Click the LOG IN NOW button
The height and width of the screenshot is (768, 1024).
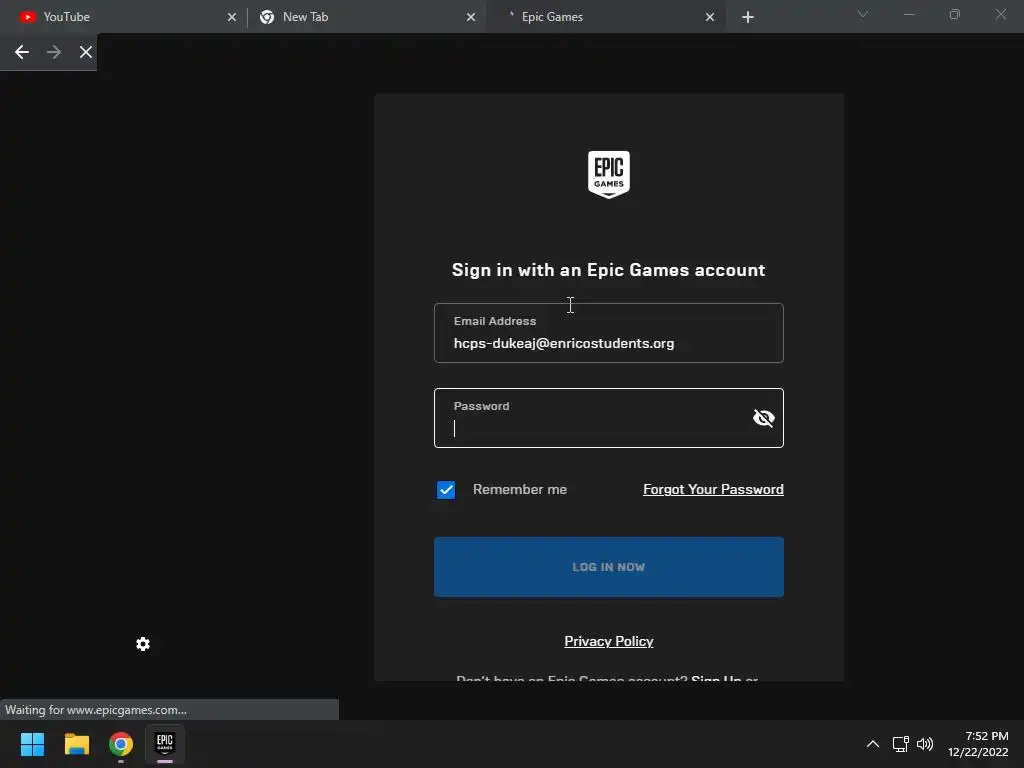pyautogui.click(x=609, y=567)
